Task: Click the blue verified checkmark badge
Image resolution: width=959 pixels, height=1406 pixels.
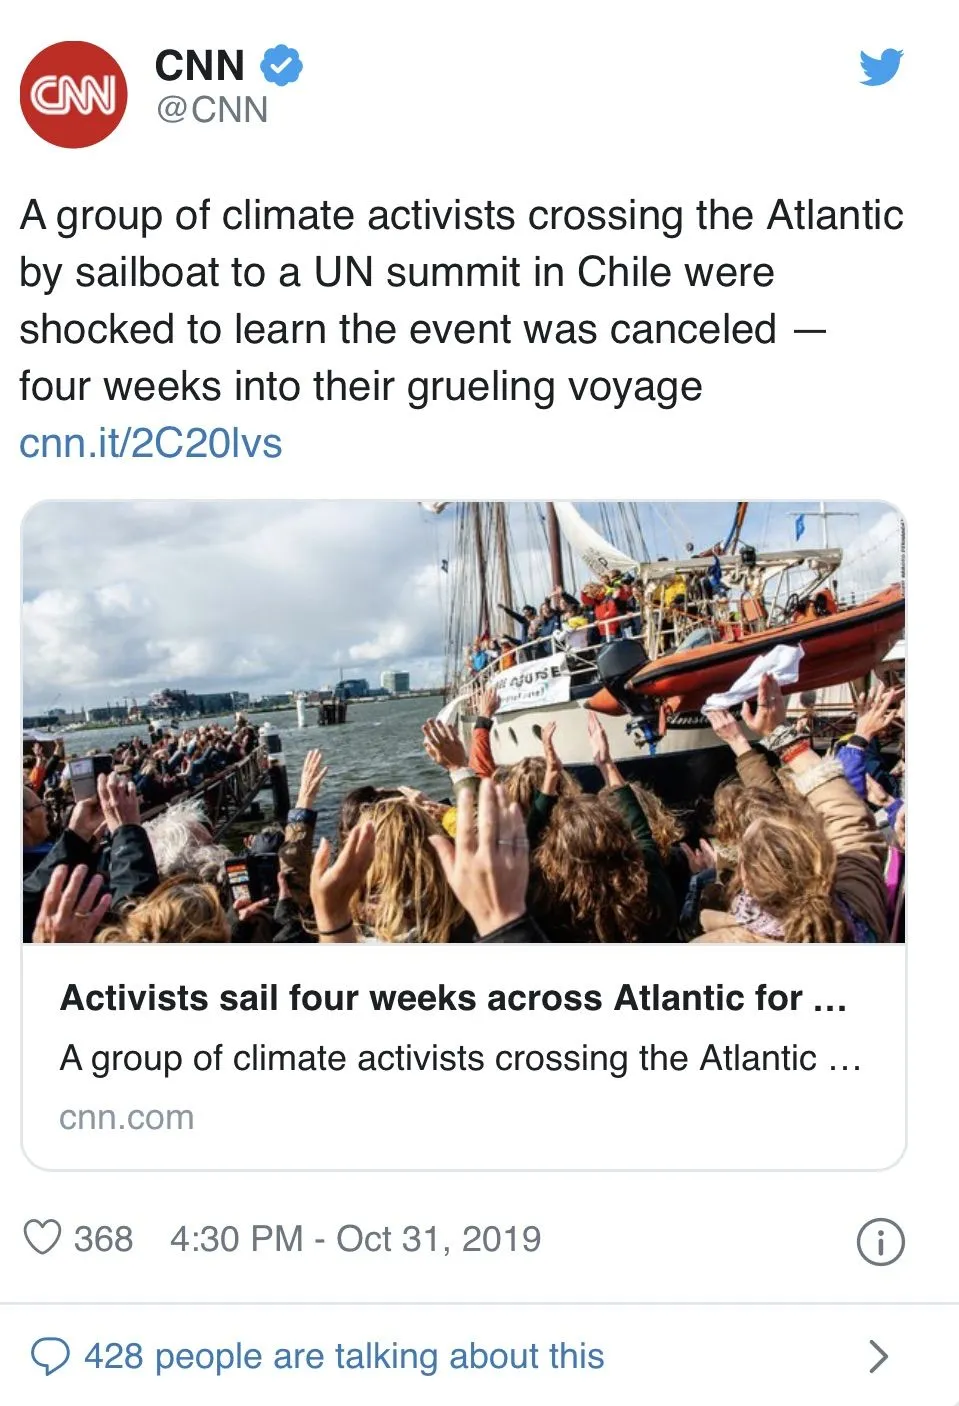Action: pyautogui.click(x=281, y=66)
